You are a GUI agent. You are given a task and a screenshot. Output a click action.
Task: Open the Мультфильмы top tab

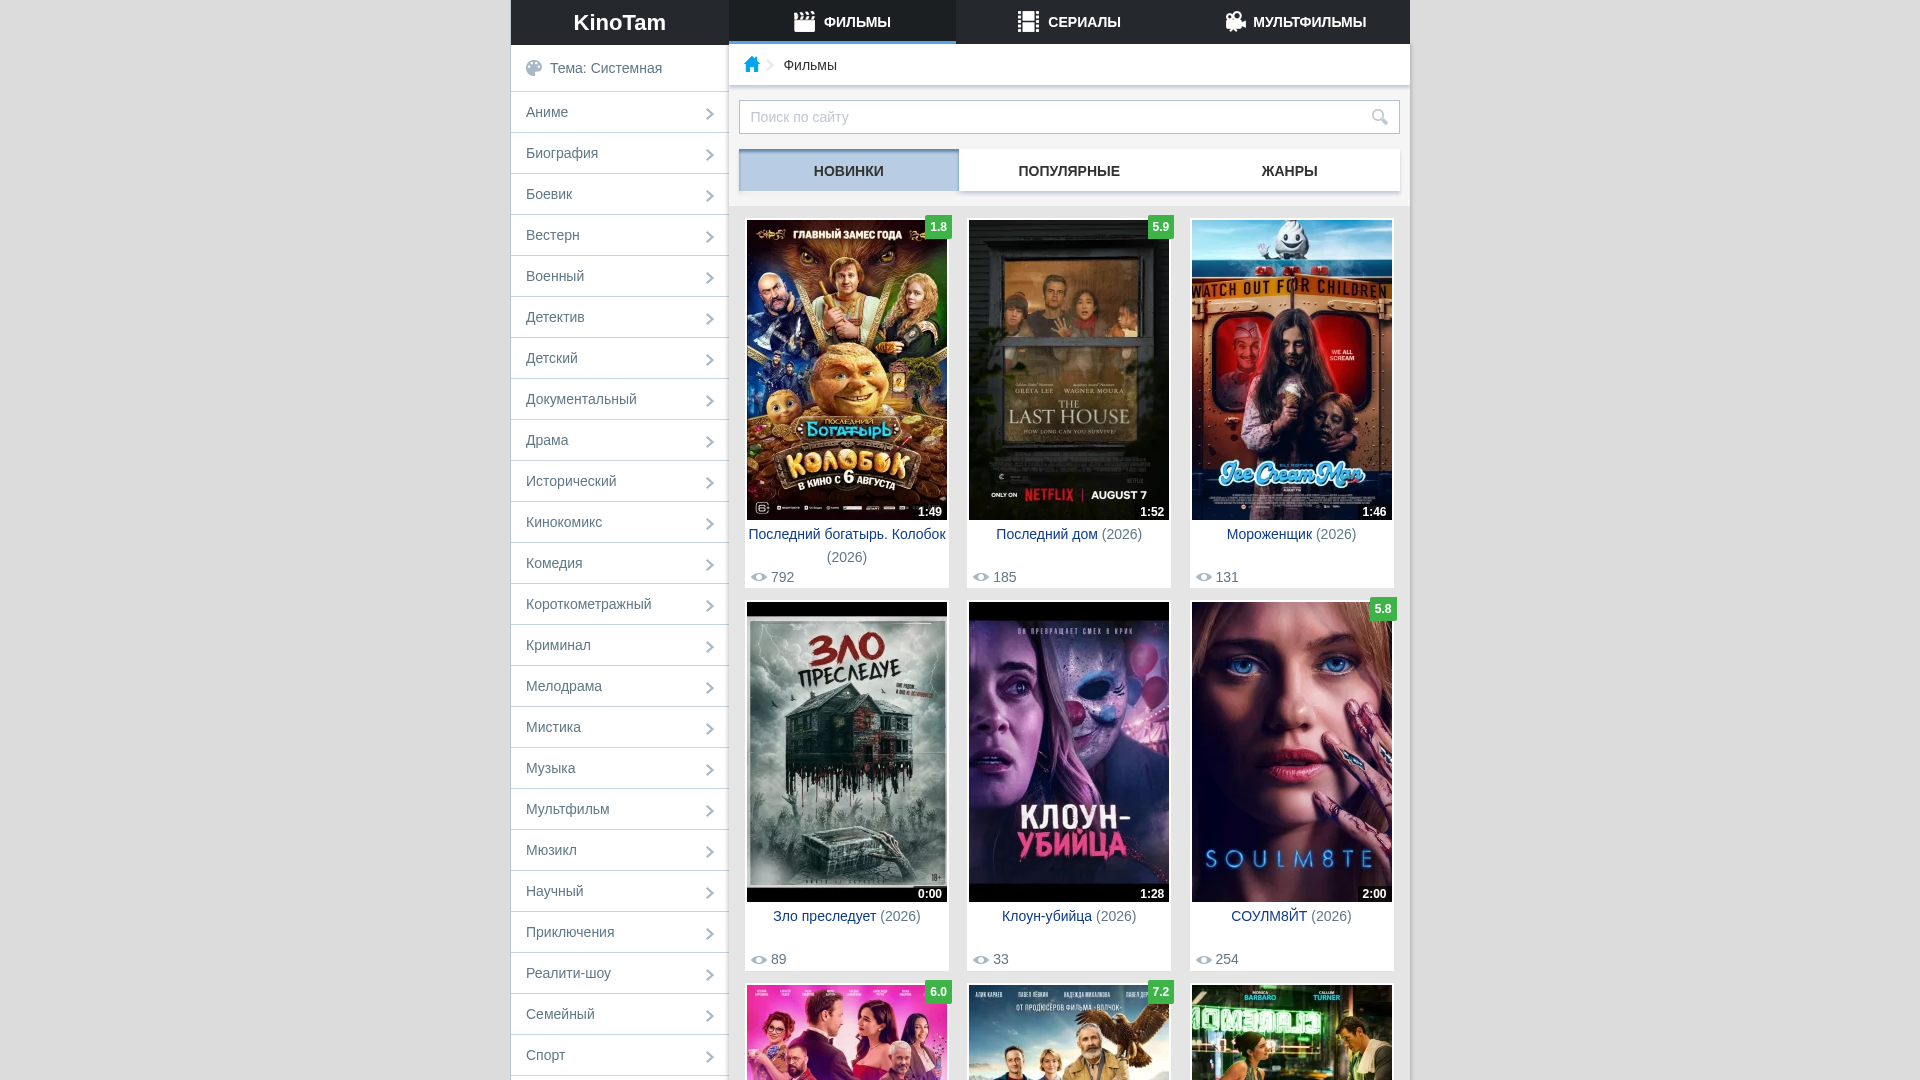pos(1296,22)
